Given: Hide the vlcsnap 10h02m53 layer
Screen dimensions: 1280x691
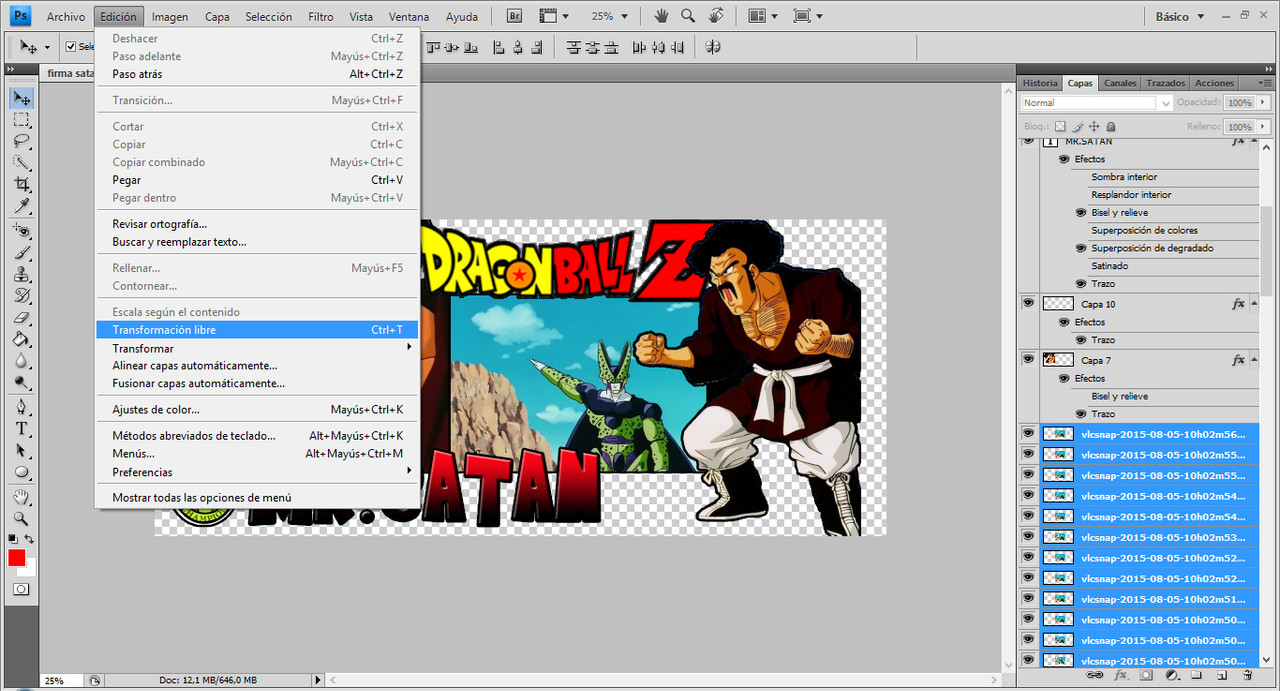Looking at the screenshot, I should [1028, 536].
